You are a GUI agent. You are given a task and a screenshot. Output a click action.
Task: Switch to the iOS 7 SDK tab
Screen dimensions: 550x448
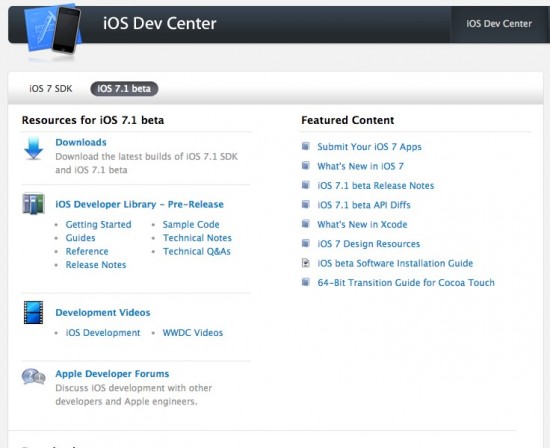[x=51, y=88]
